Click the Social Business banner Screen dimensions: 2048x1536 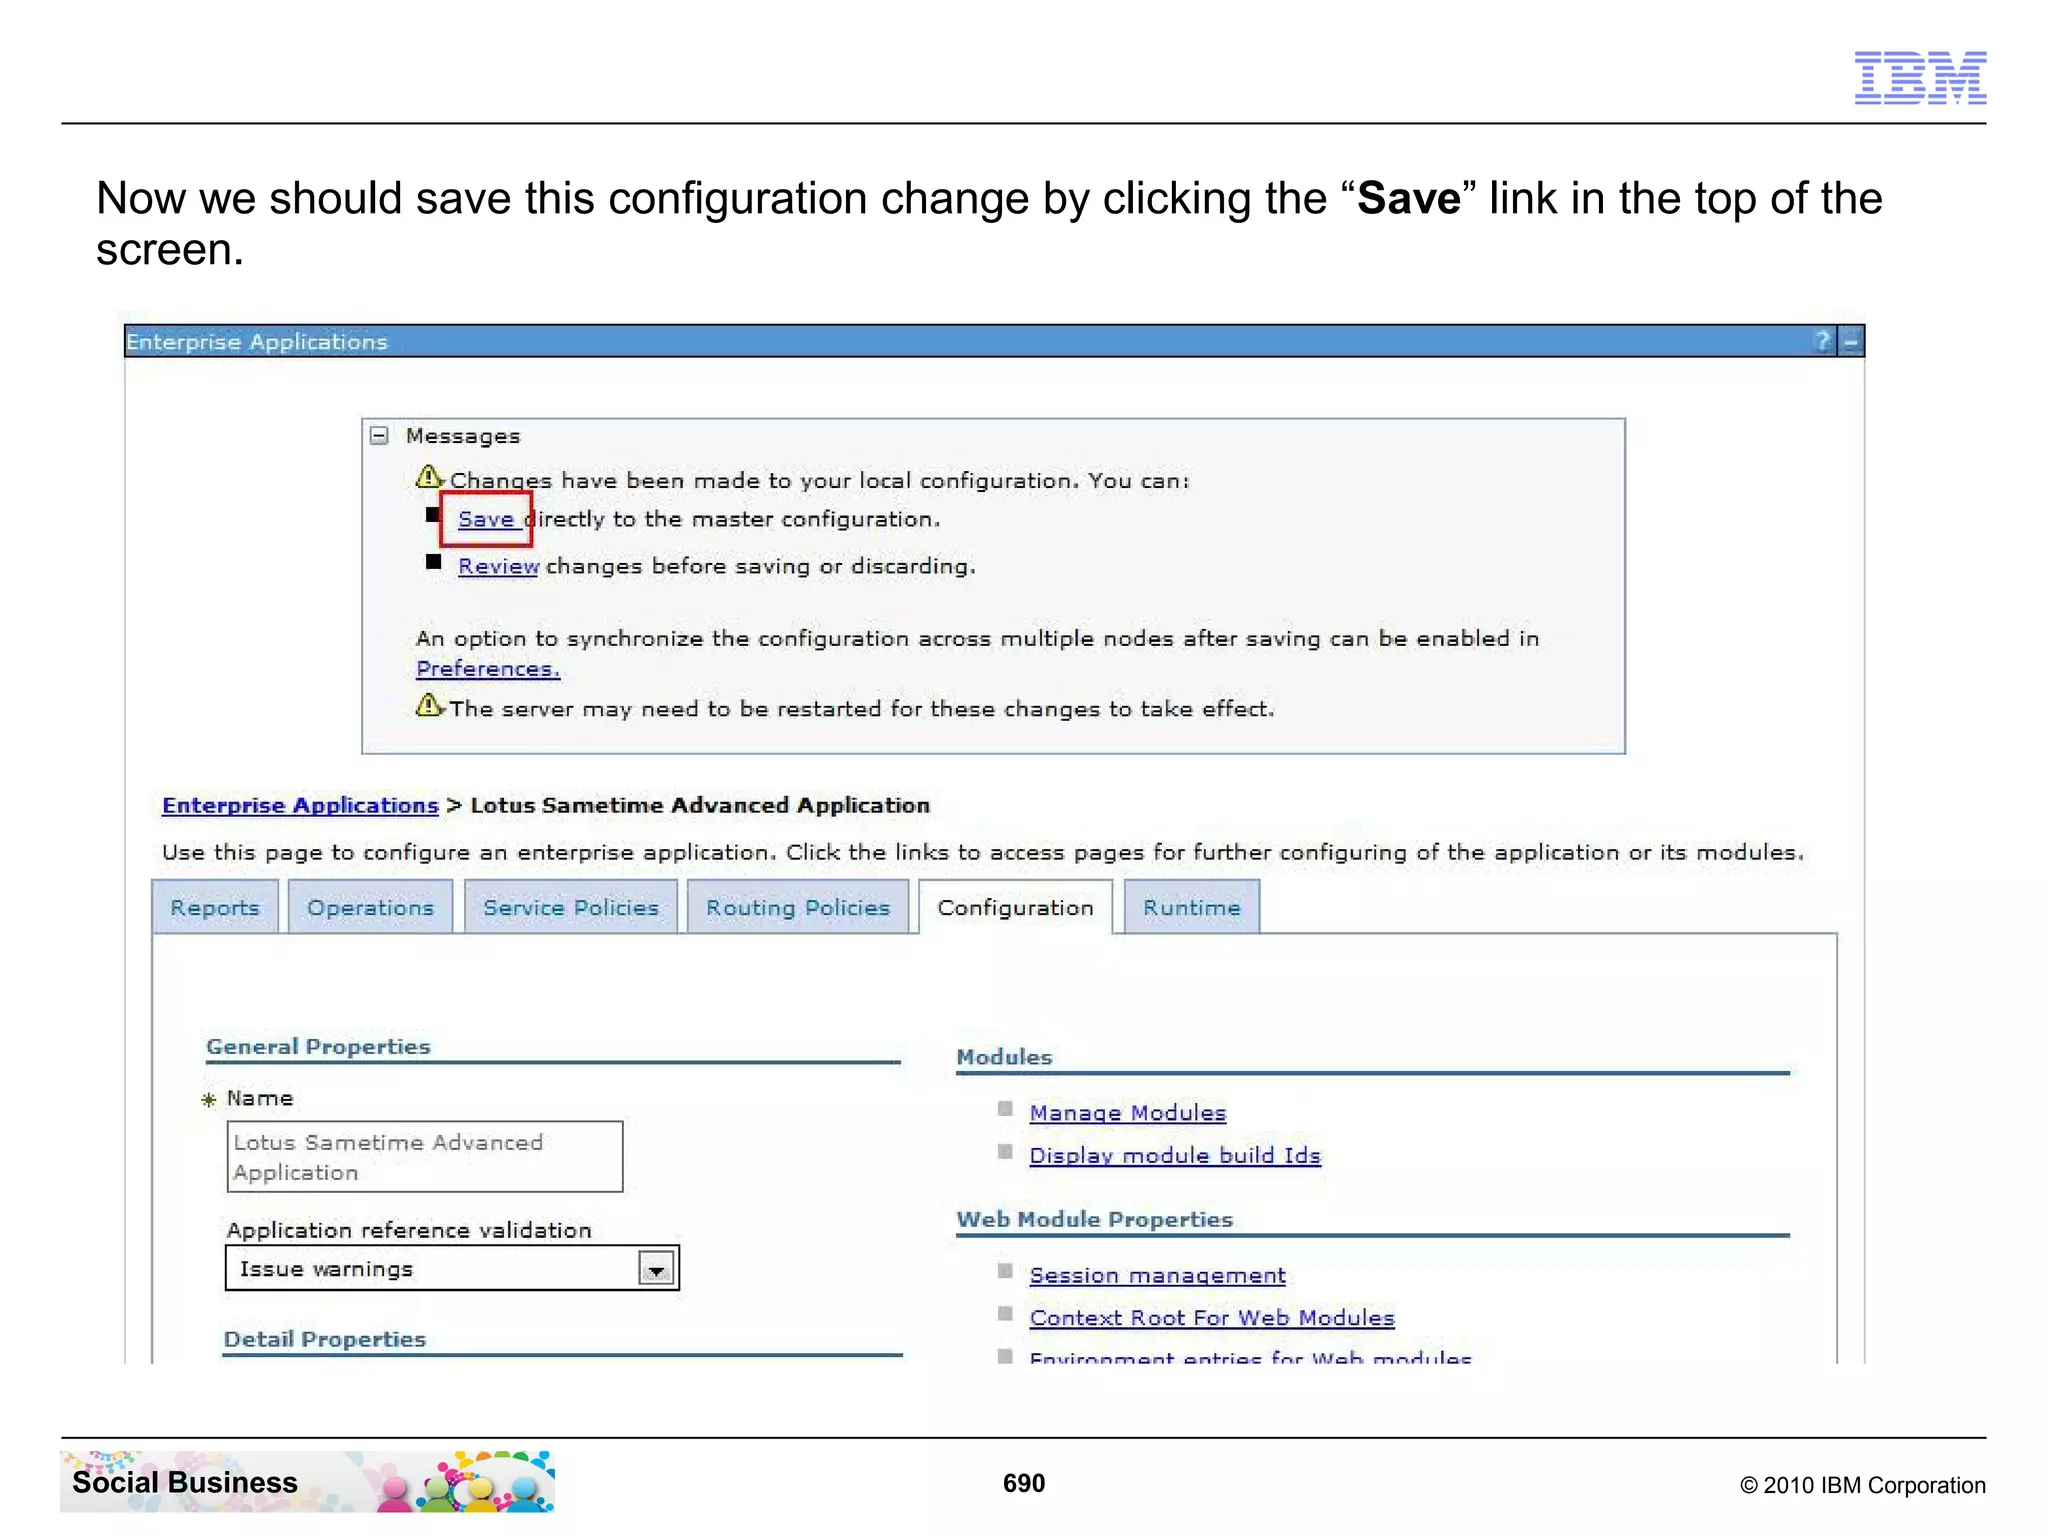click(307, 1481)
